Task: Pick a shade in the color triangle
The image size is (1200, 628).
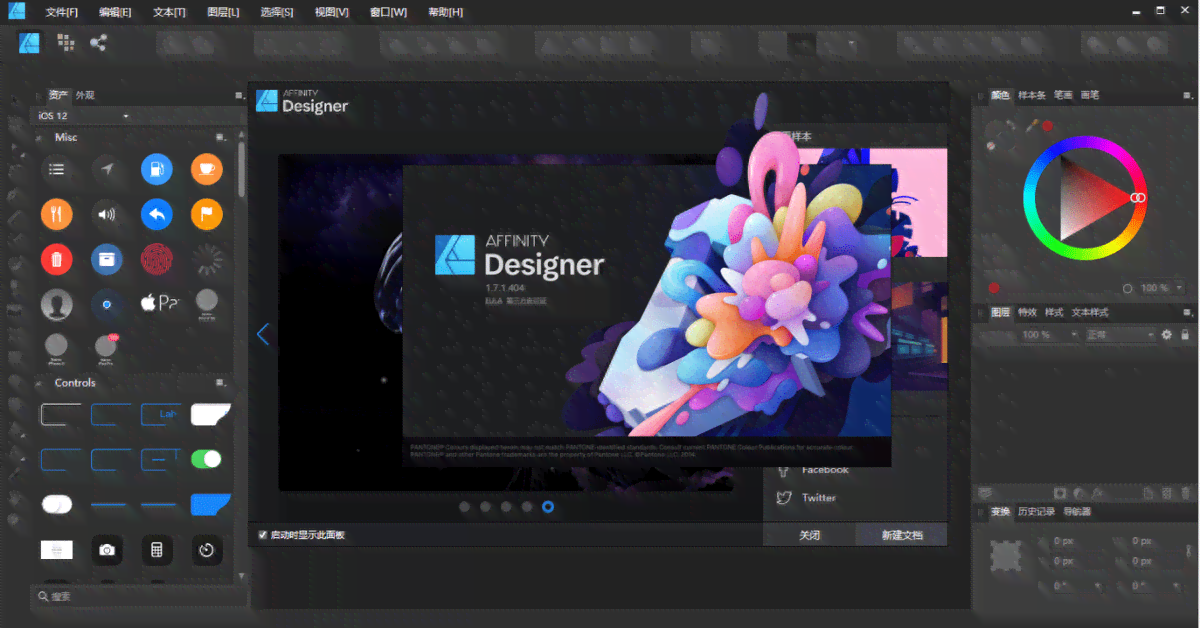Action: point(1086,198)
